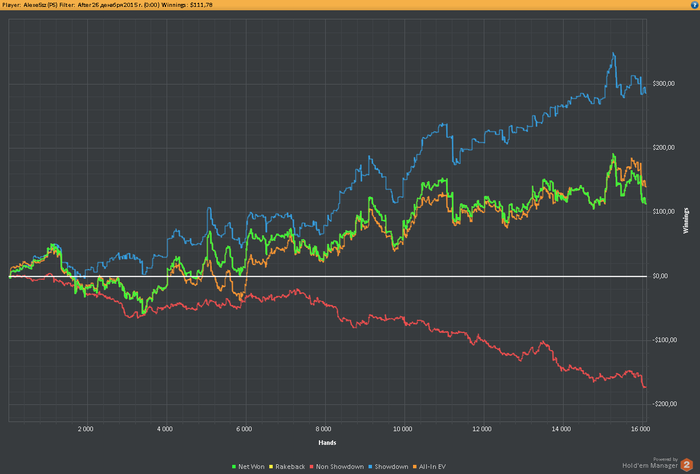Click the "14 000" hands axis label

(x=561, y=429)
